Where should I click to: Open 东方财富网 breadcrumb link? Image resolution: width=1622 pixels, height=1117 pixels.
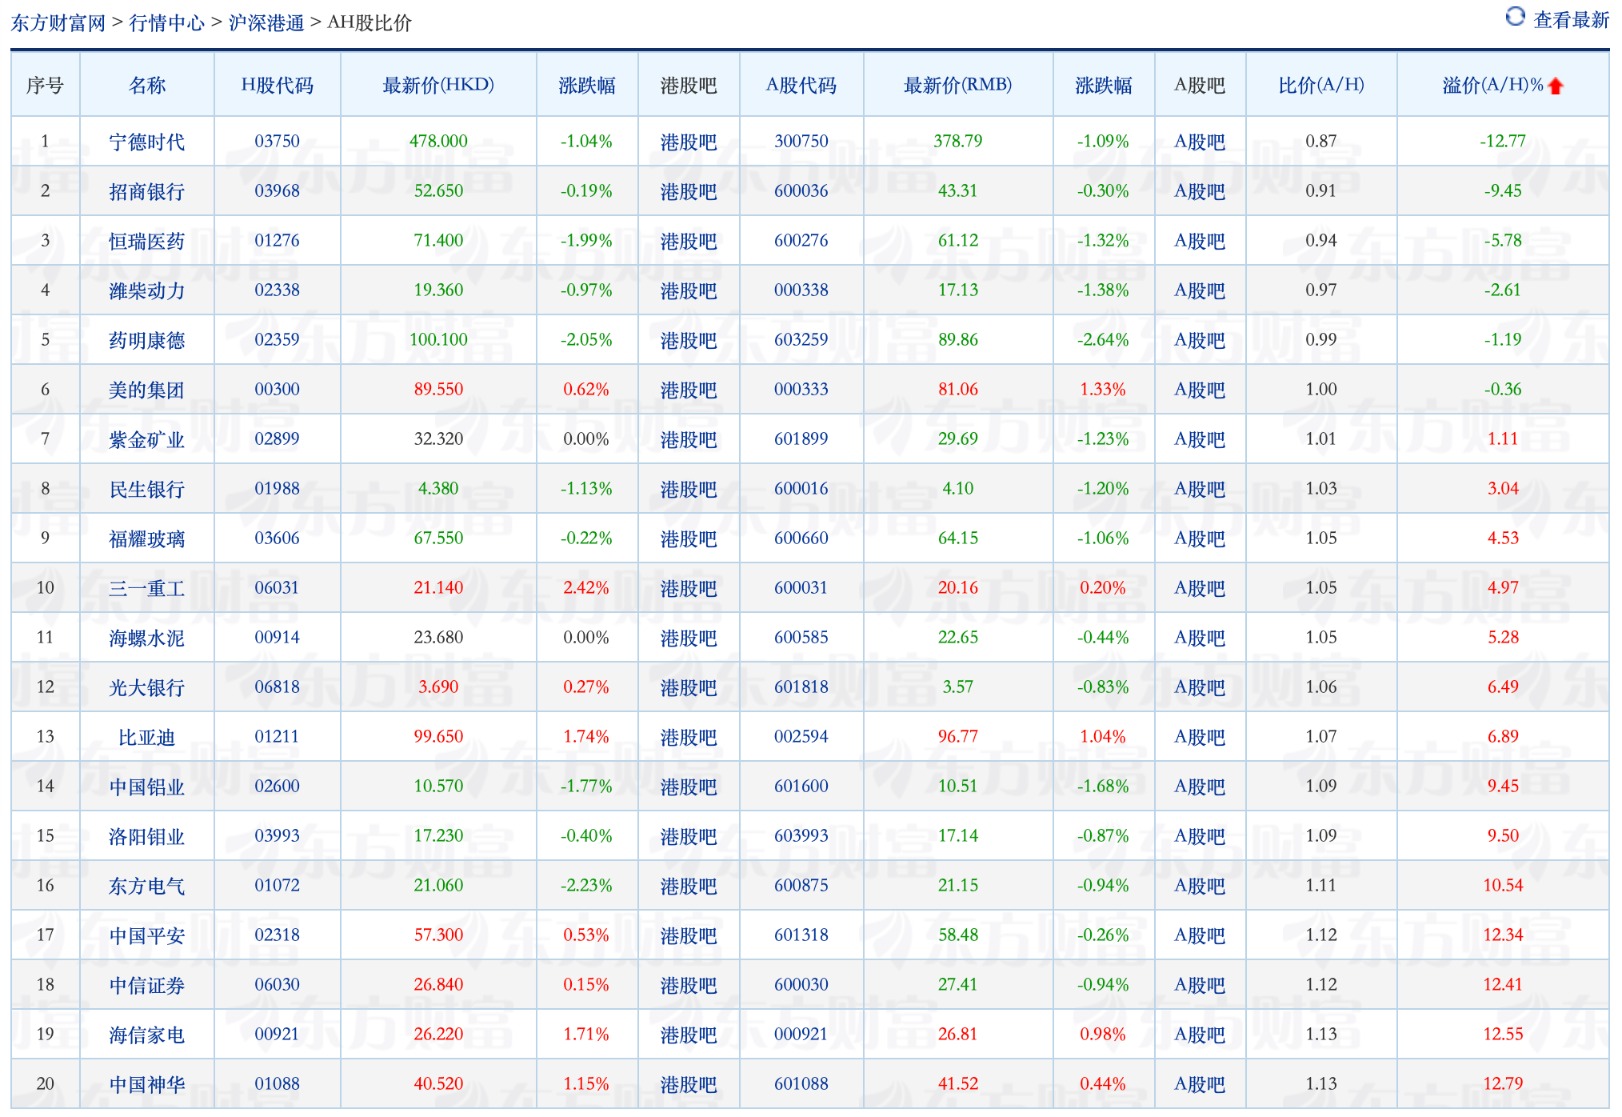(58, 23)
